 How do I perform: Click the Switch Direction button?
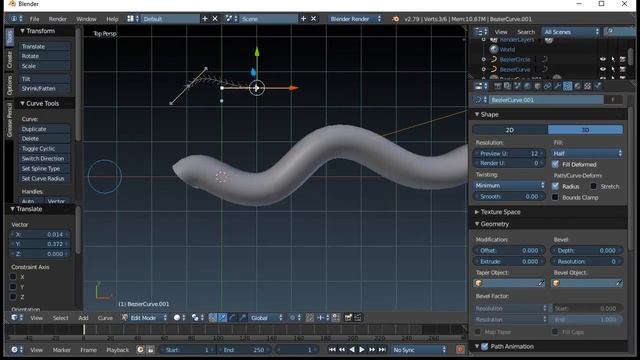[x=44, y=158]
